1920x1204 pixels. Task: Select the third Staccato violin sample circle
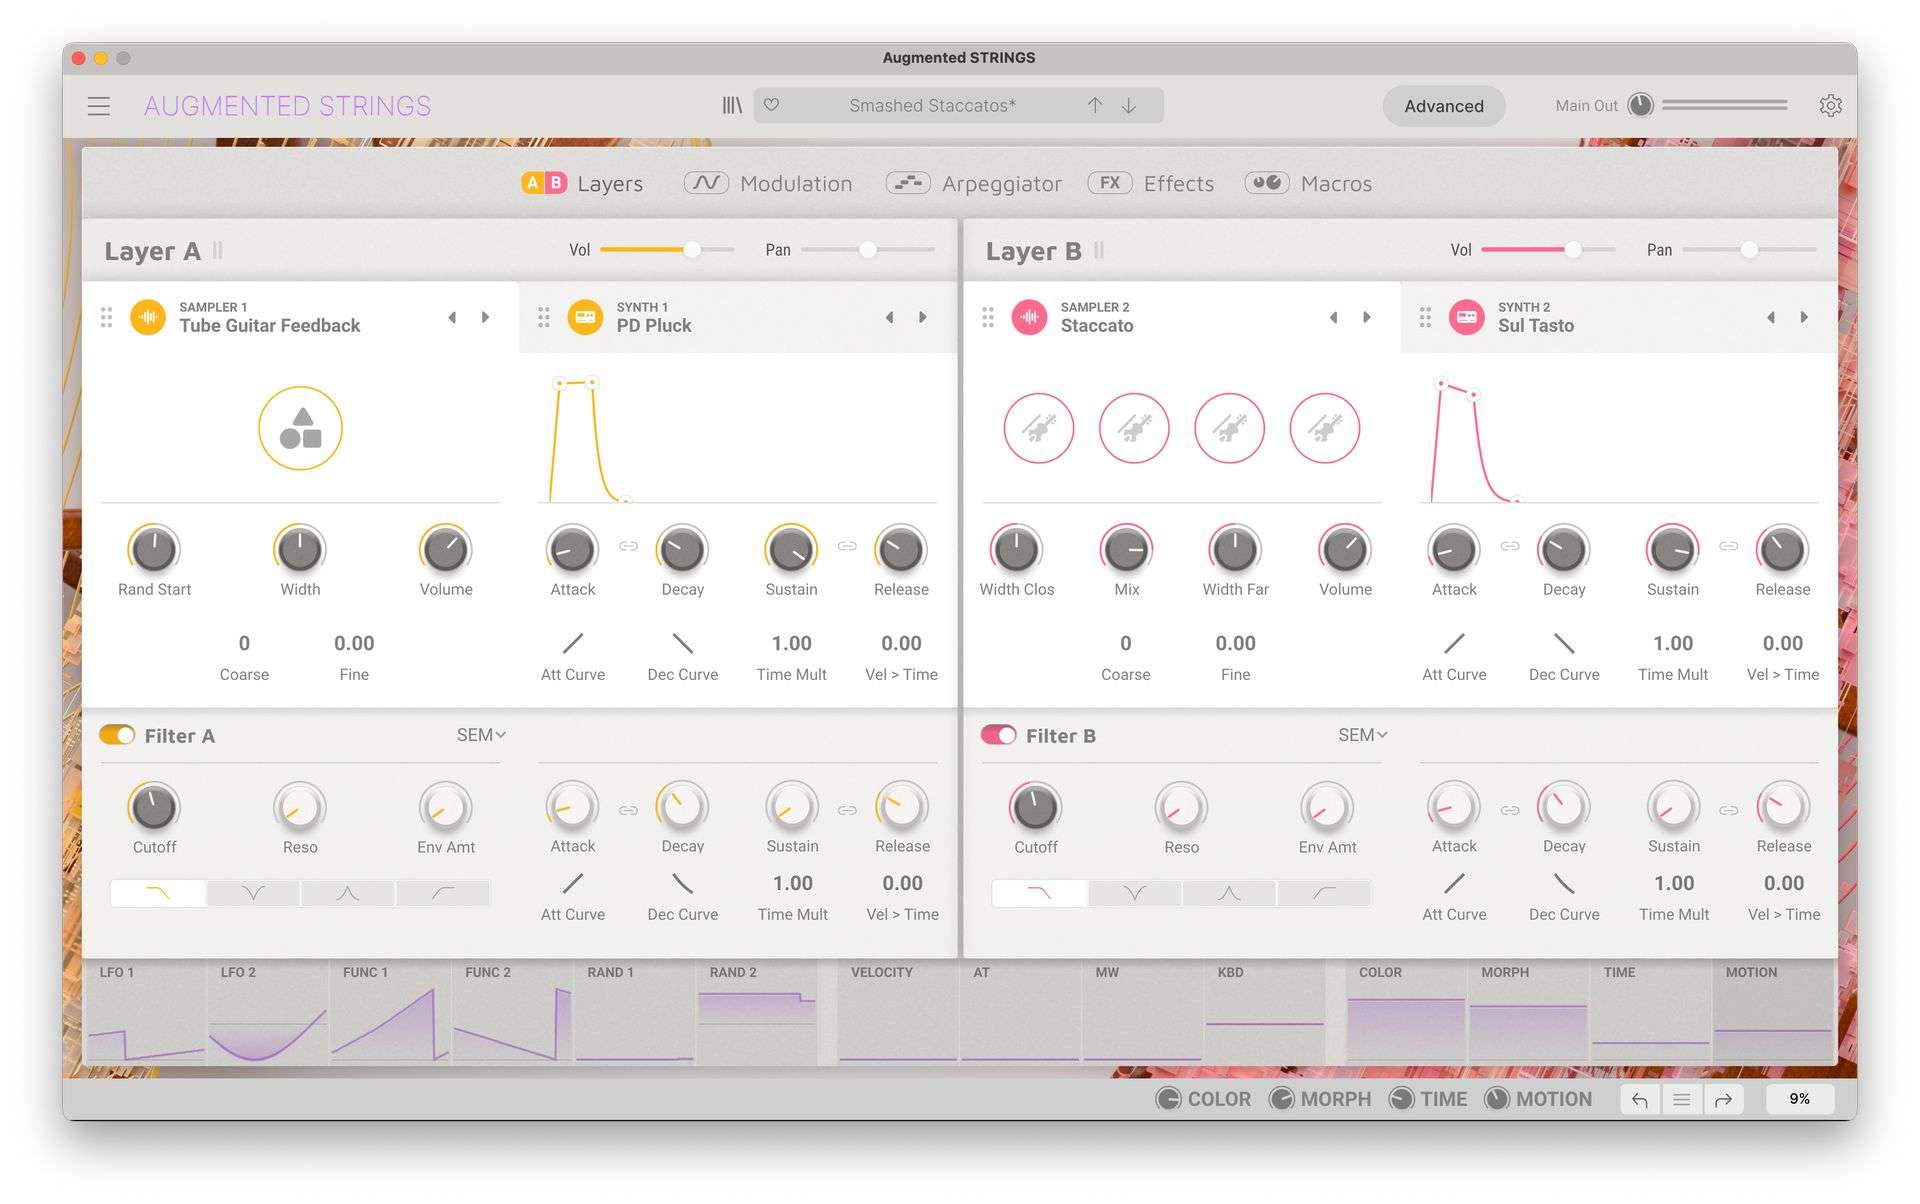point(1230,428)
